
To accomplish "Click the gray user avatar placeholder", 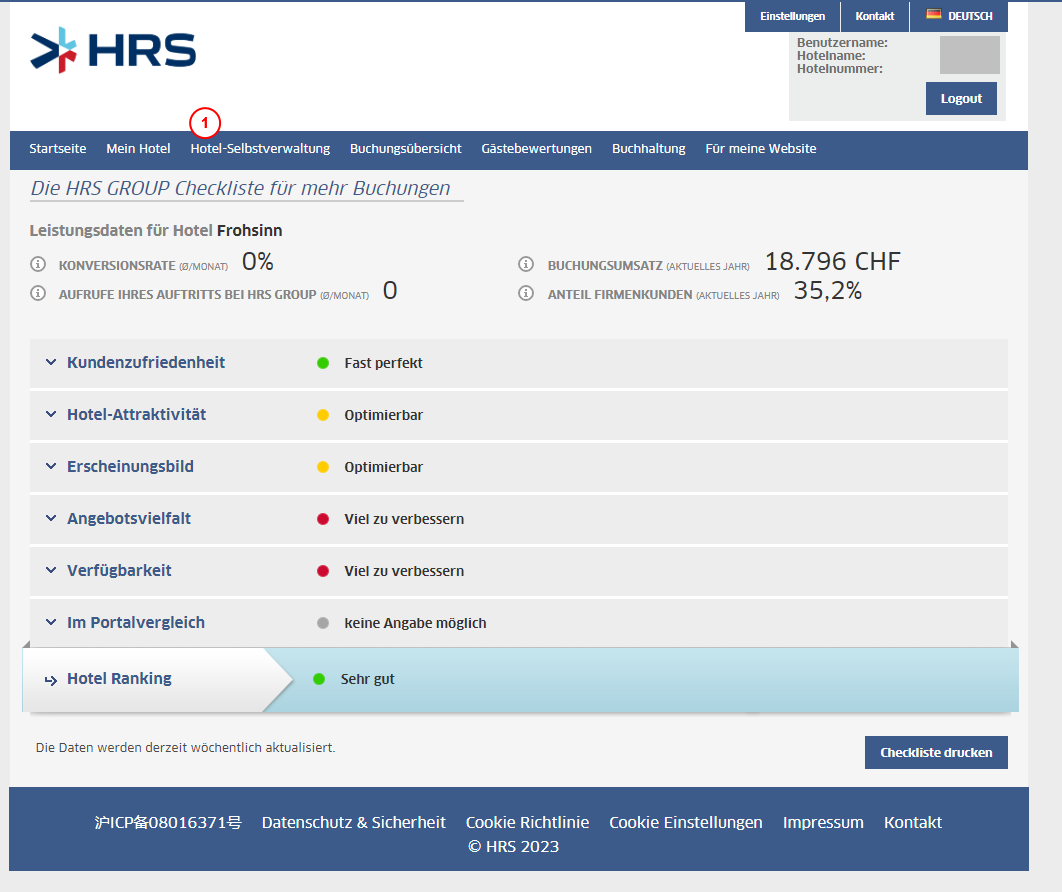I will coord(969,55).
